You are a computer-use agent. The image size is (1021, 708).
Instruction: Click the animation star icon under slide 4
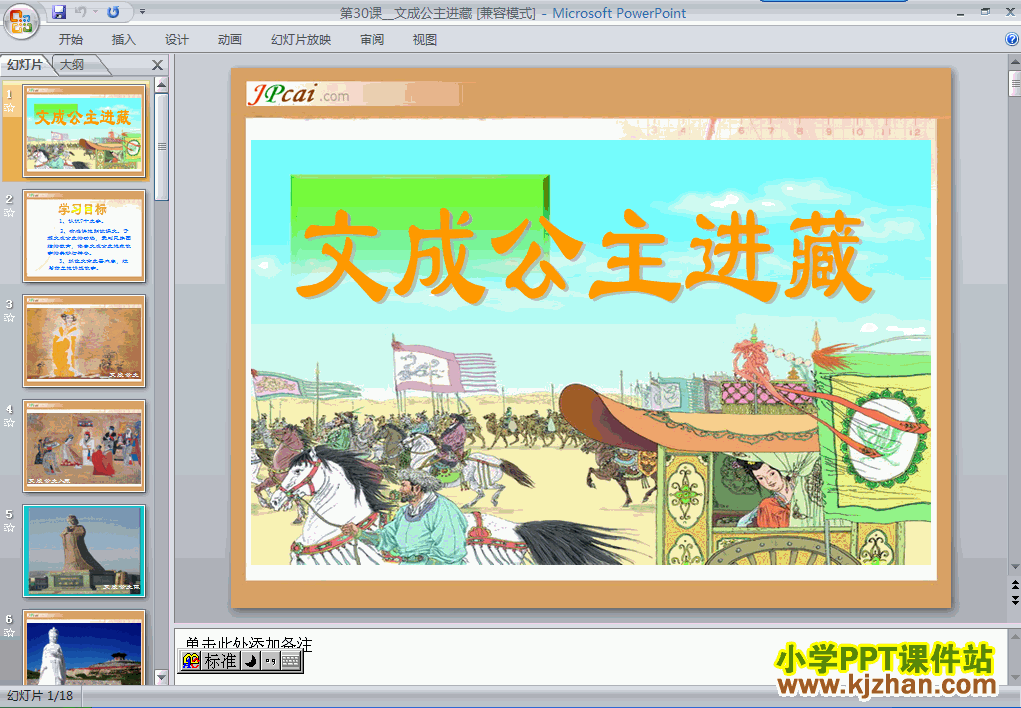pyautogui.click(x=9, y=423)
